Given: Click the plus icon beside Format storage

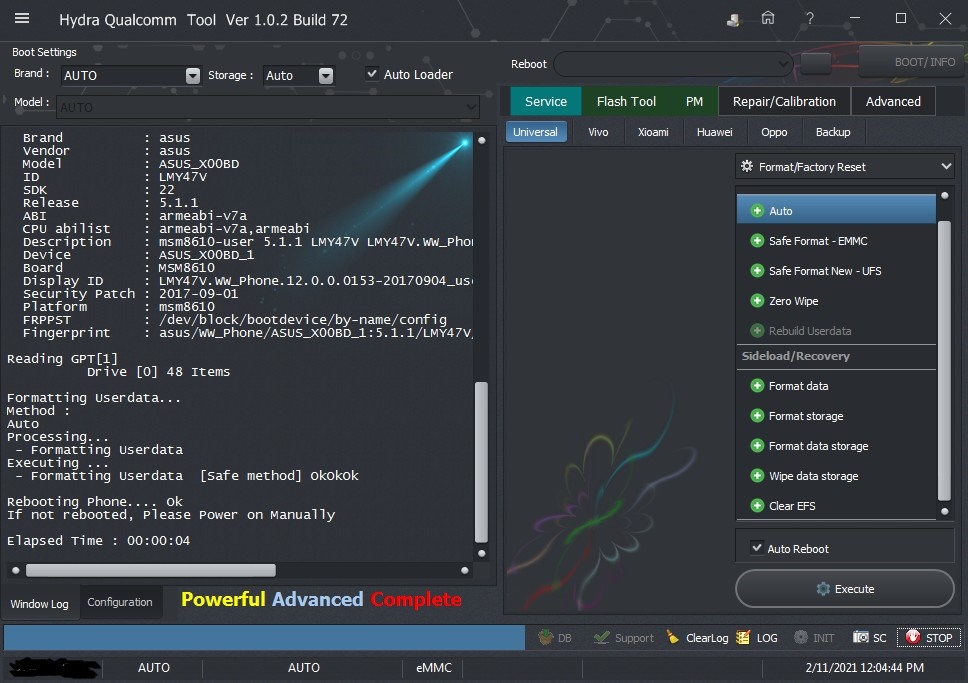Looking at the screenshot, I should [x=757, y=416].
